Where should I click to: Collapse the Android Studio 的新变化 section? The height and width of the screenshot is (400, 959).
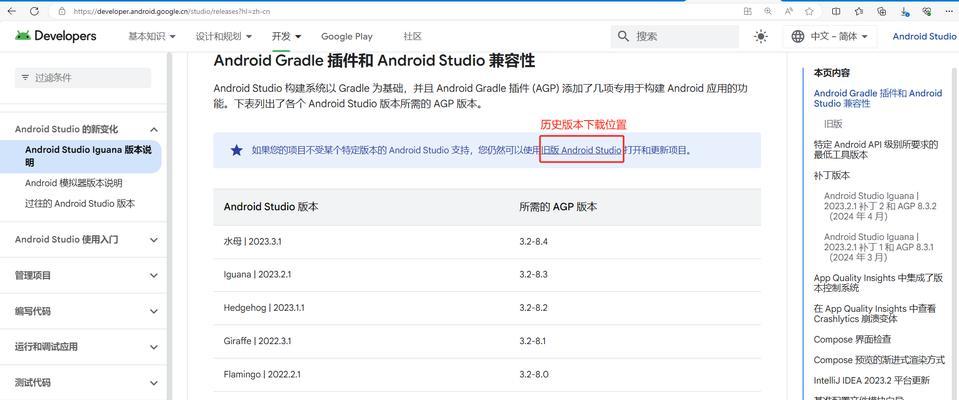click(154, 129)
